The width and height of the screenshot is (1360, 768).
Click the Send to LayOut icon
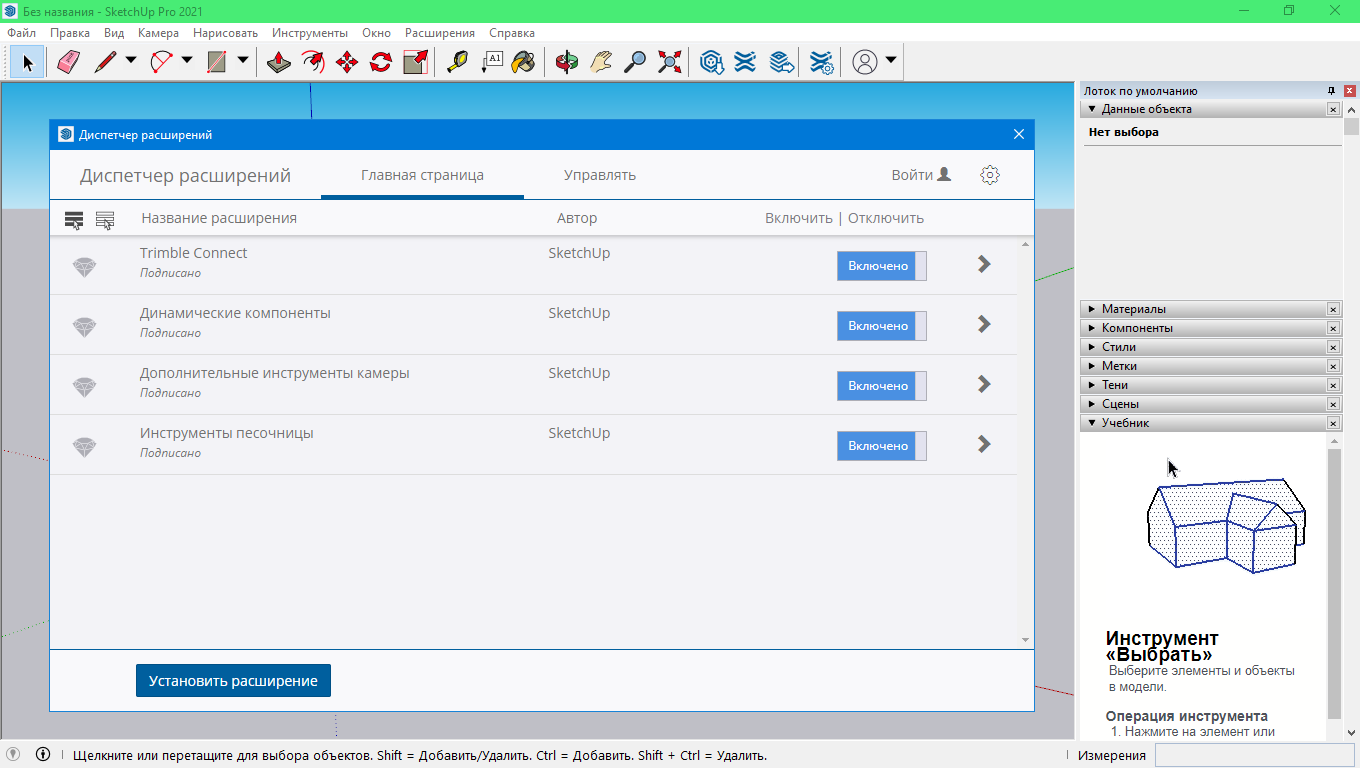[781, 62]
